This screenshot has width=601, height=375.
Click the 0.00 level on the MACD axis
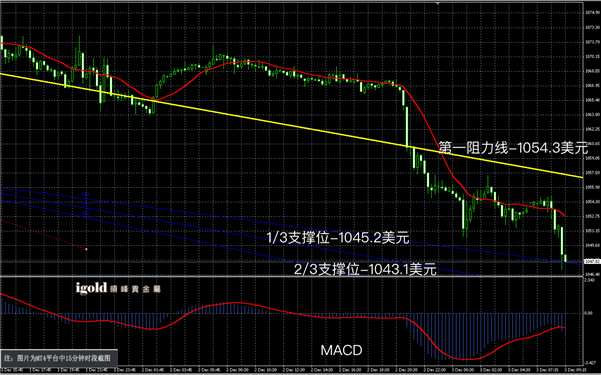coord(589,313)
